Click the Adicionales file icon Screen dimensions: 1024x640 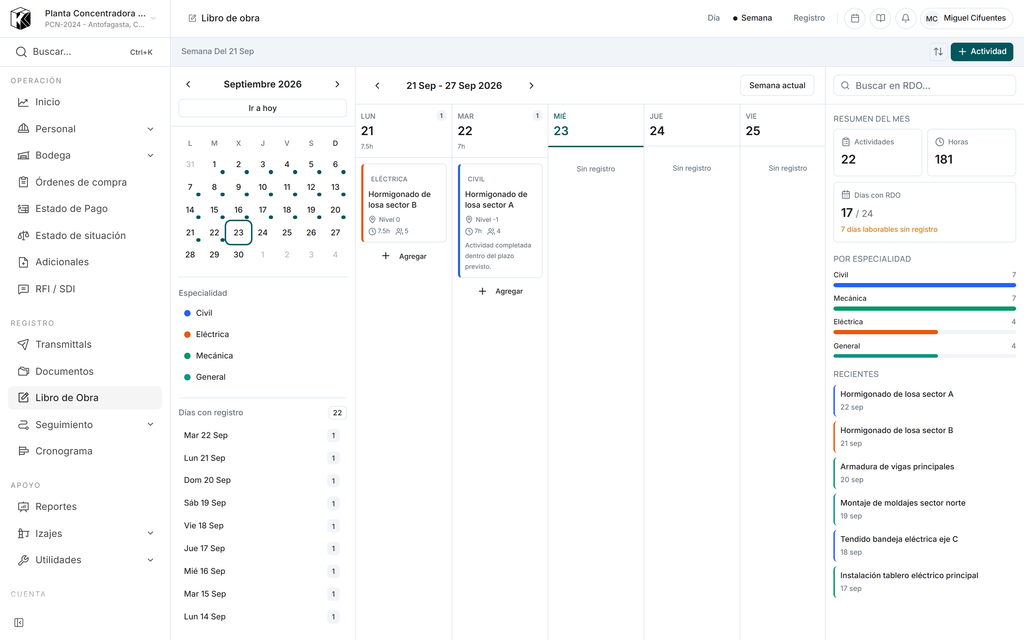coord(23,262)
